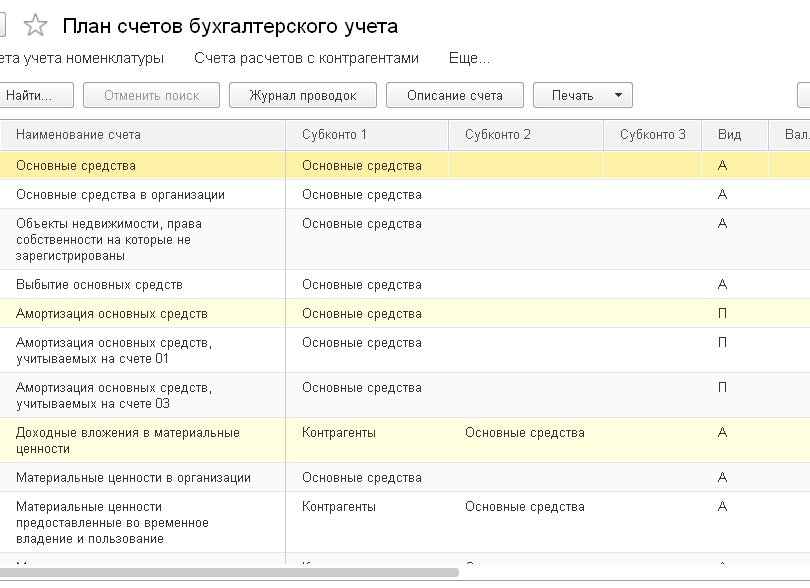Select row Доходные вложения в материальные ценности
This screenshot has width=810, height=588.
[405, 440]
